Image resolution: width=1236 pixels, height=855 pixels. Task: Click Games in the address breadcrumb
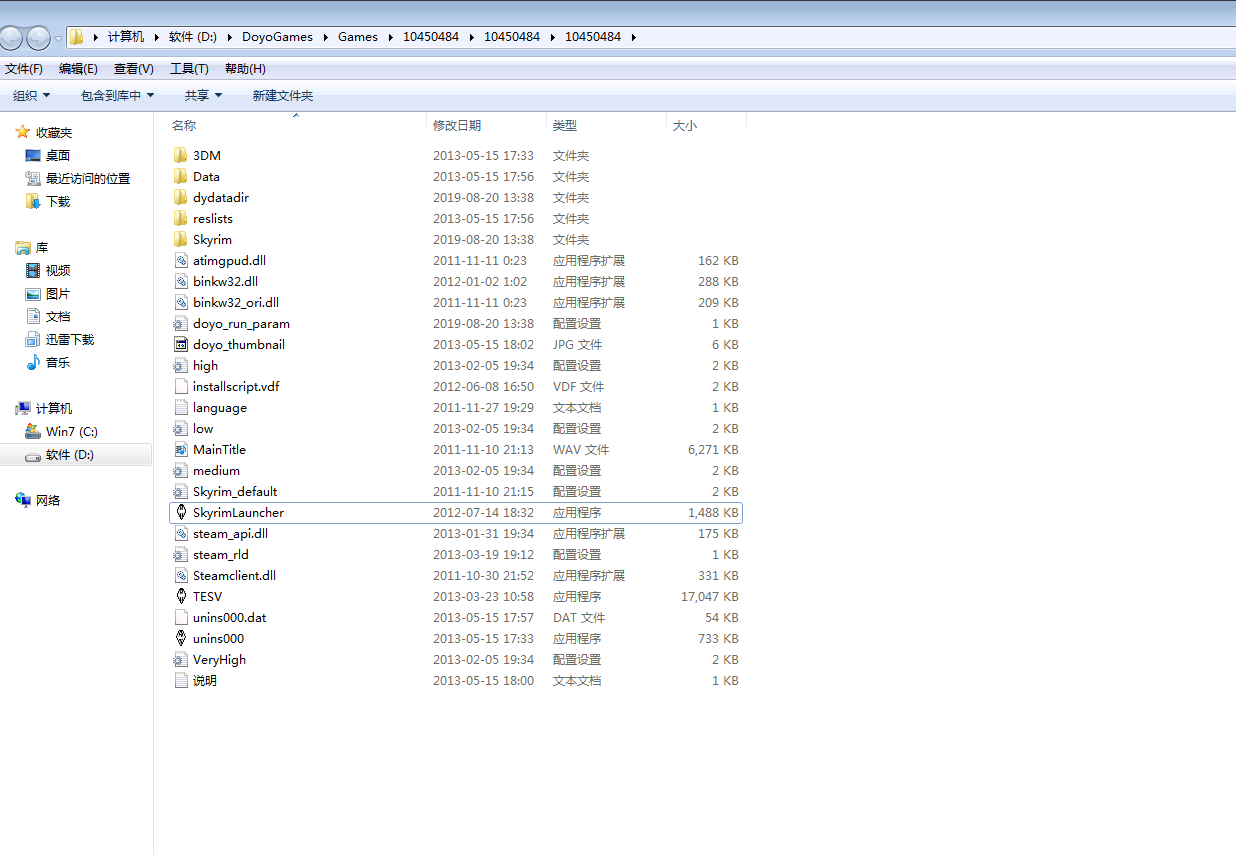click(x=358, y=37)
